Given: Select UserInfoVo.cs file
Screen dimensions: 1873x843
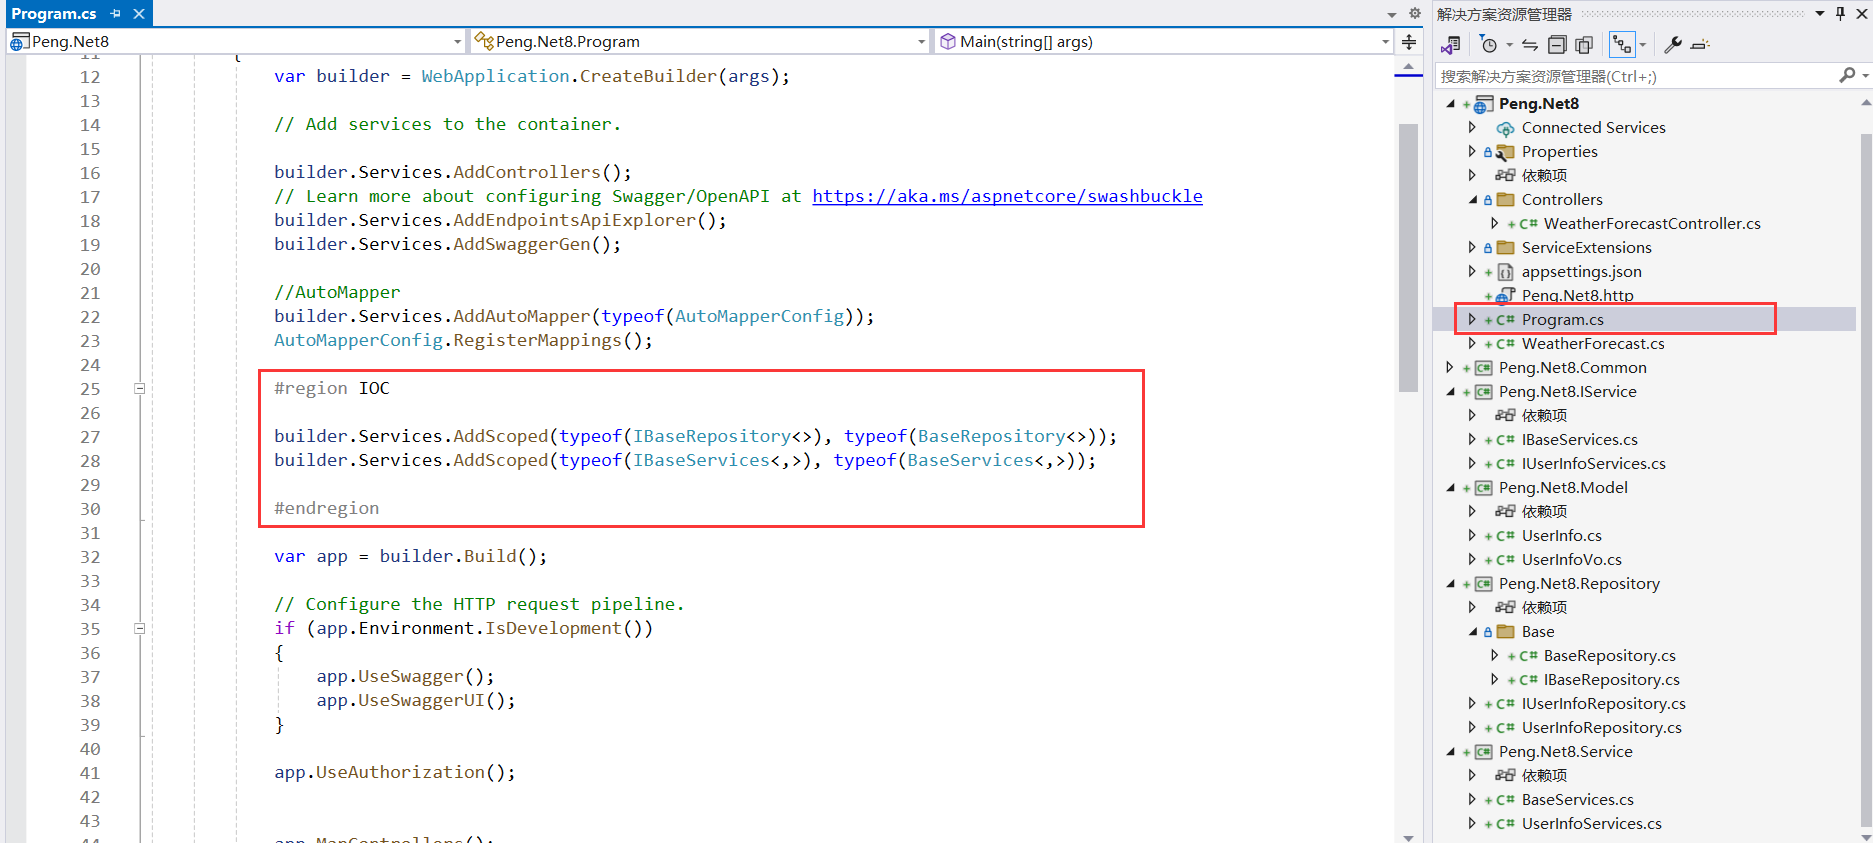Looking at the screenshot, I should [x=1571, y=560].
